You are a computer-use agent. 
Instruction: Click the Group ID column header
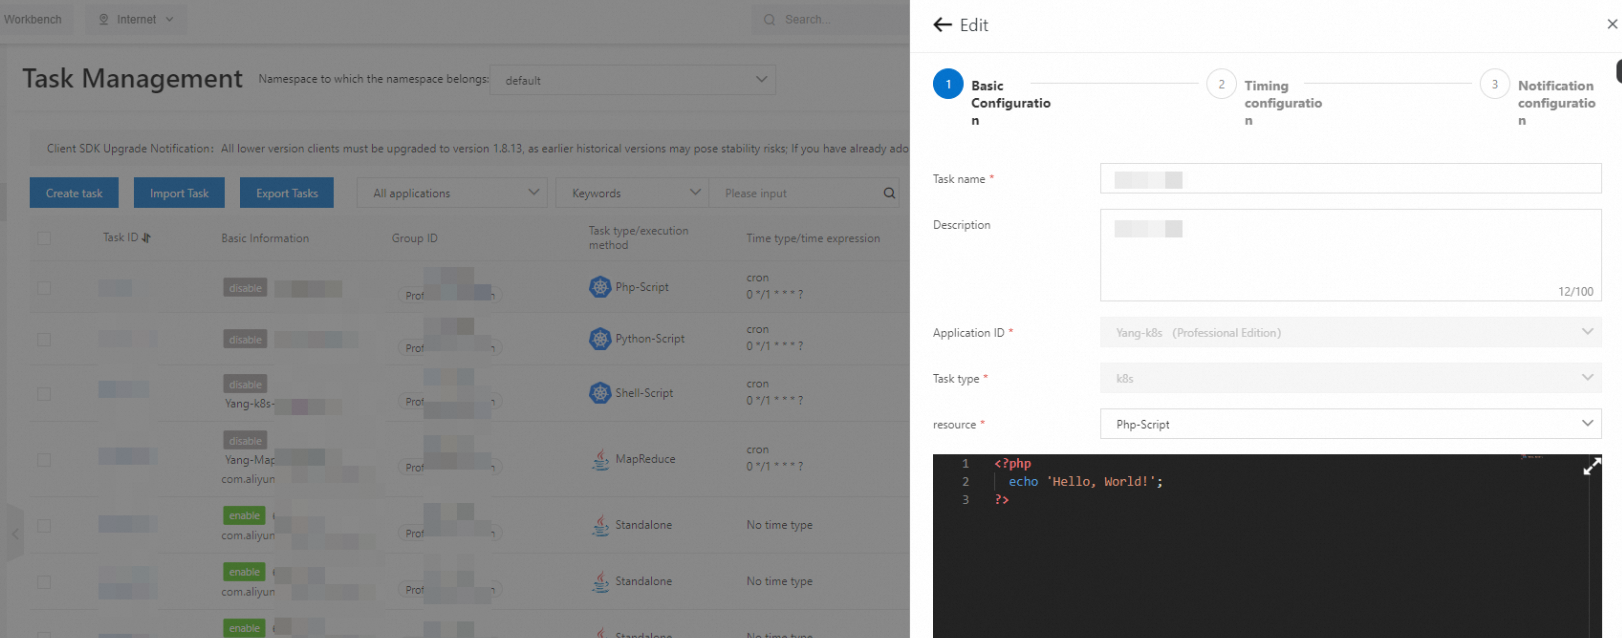415,238
